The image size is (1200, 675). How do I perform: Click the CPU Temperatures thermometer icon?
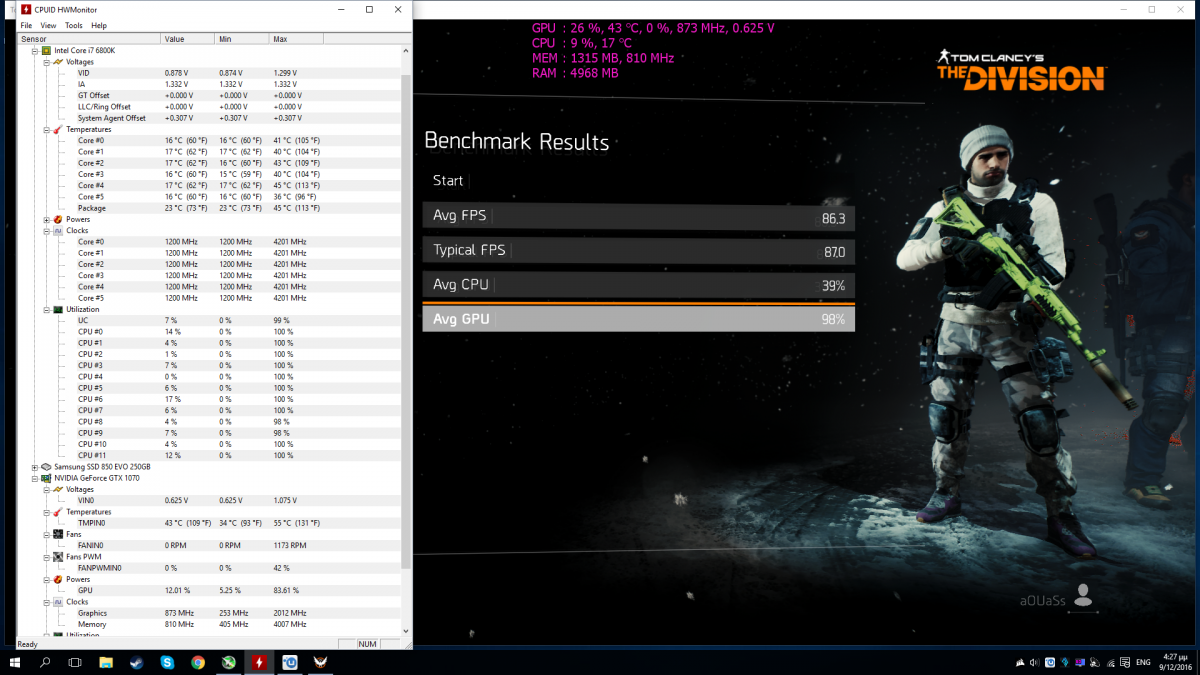click(x=57, y=129)
